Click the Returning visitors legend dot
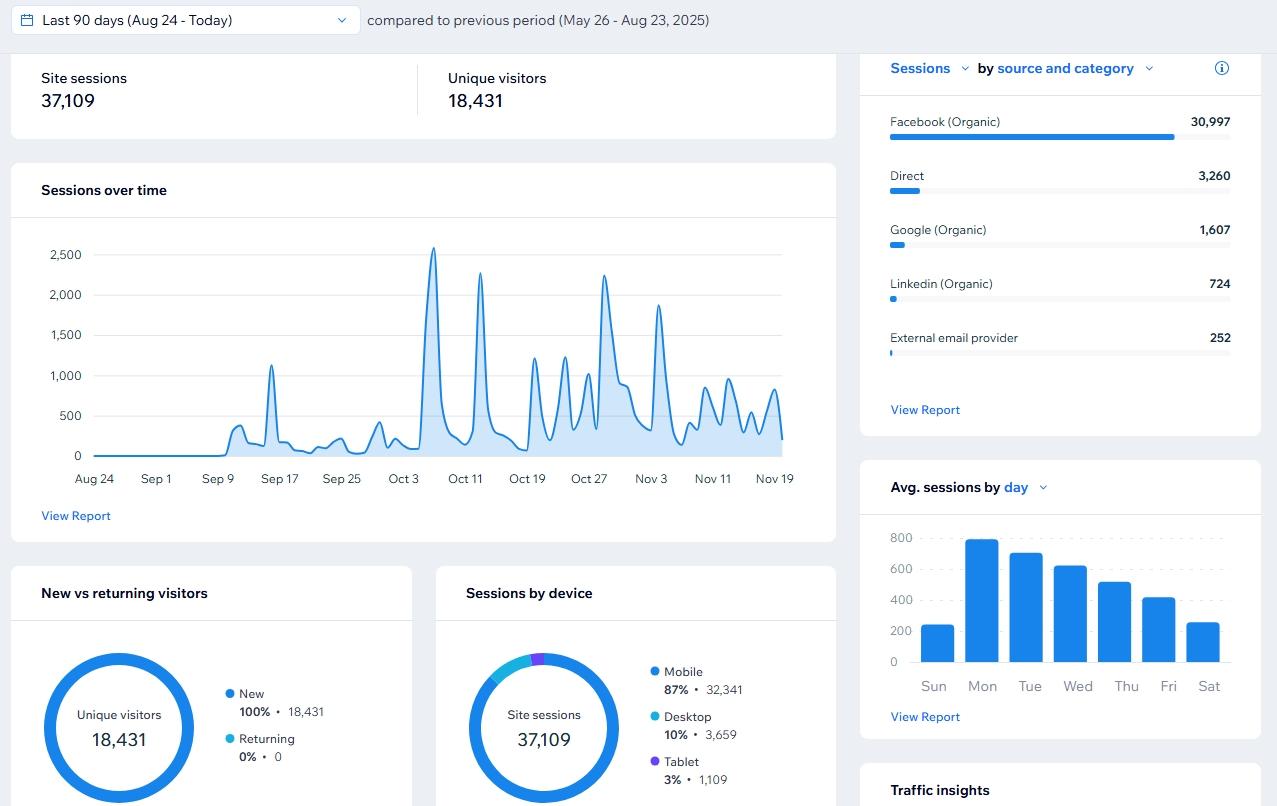This screenshot has height=806, width=1277. coord(230,739)
